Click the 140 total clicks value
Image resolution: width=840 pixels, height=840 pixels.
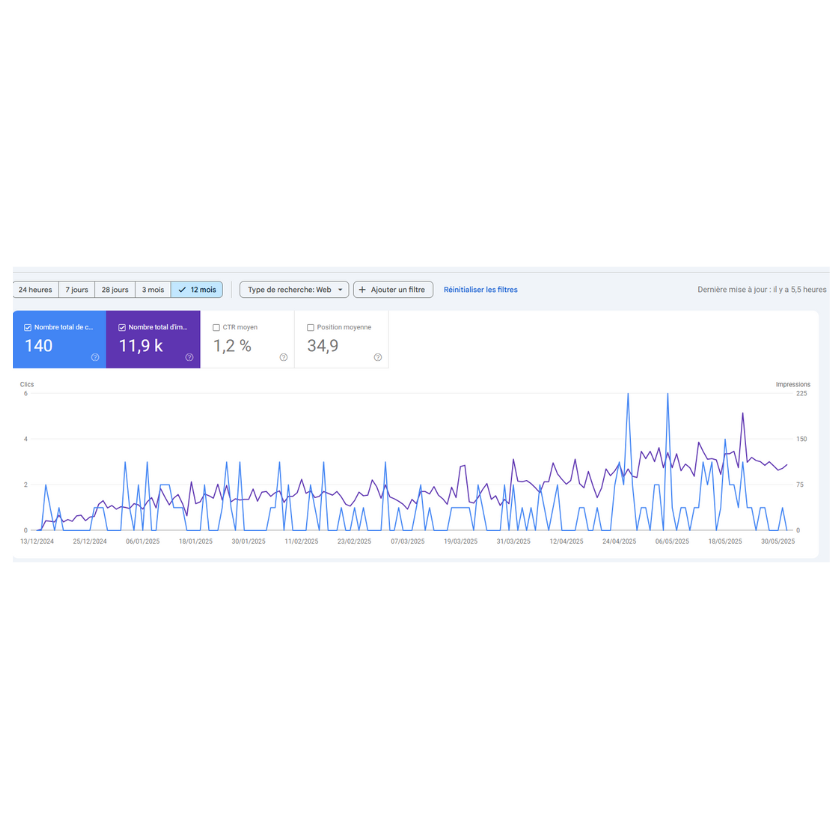click(39, 346)
